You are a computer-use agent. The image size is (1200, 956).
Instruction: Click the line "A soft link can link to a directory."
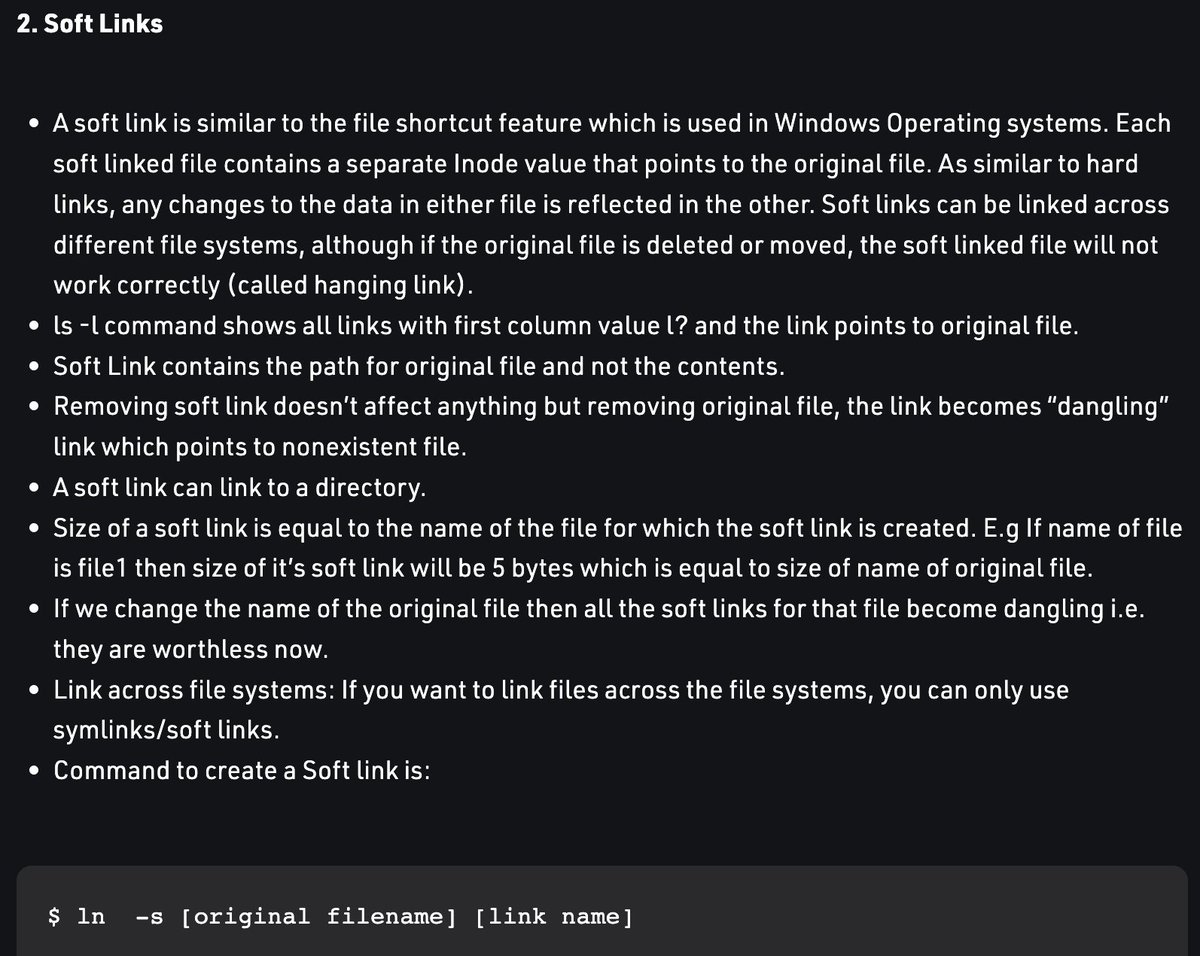click(x=240, y=488)
